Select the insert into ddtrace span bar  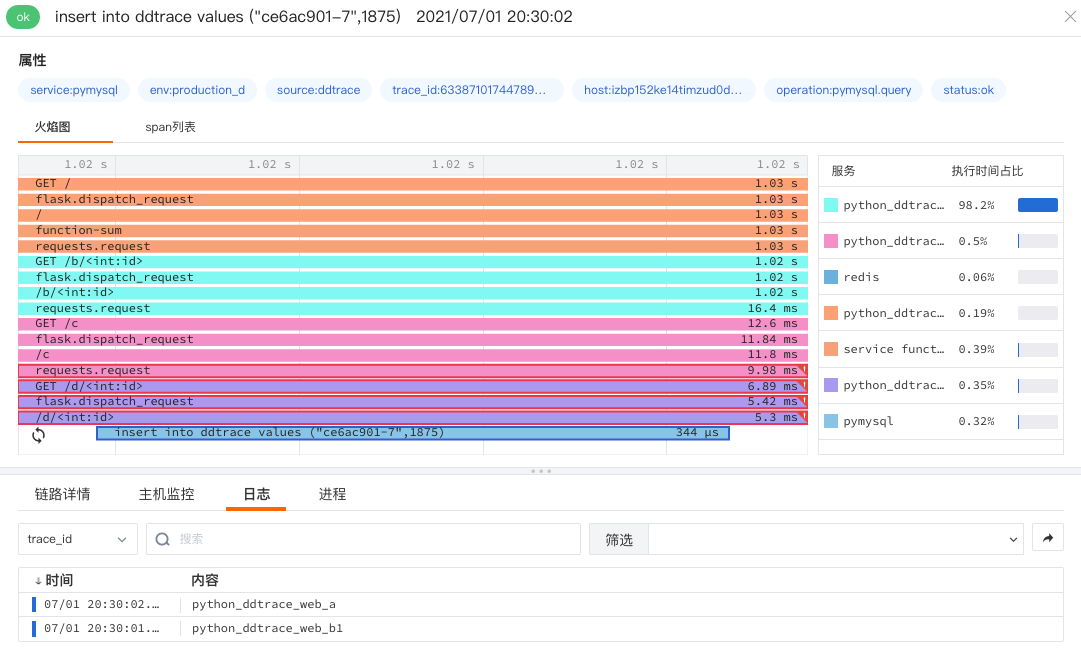[x=413, y=433]
